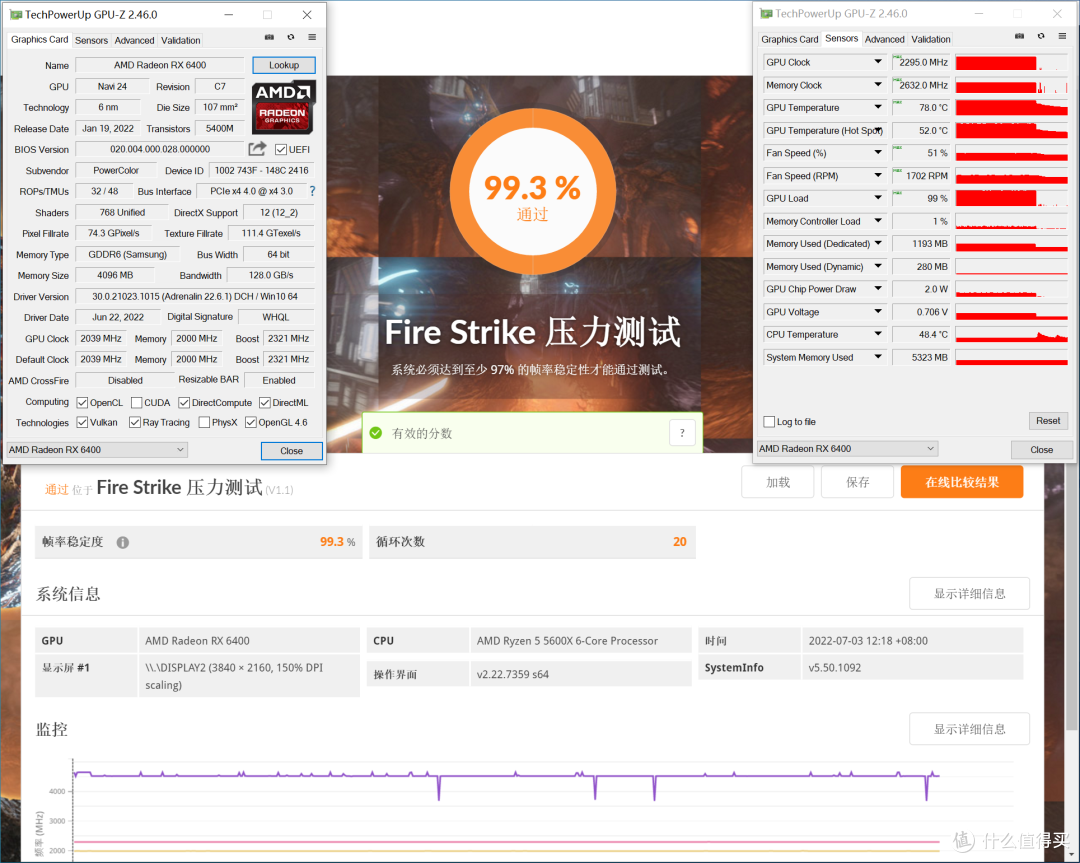
Task: Click the GPU Temperature red sensor graph
Action: pyautogui.click(x=1011, y=107)
